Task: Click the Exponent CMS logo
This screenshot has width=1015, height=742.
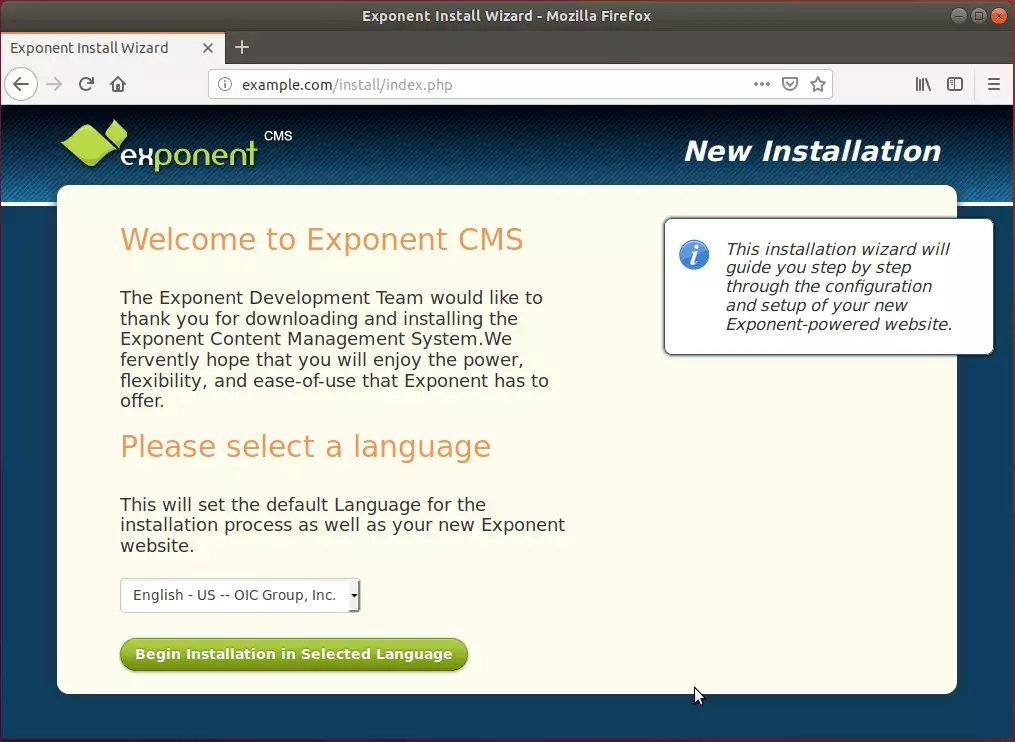Action: (x=176, y=146)
